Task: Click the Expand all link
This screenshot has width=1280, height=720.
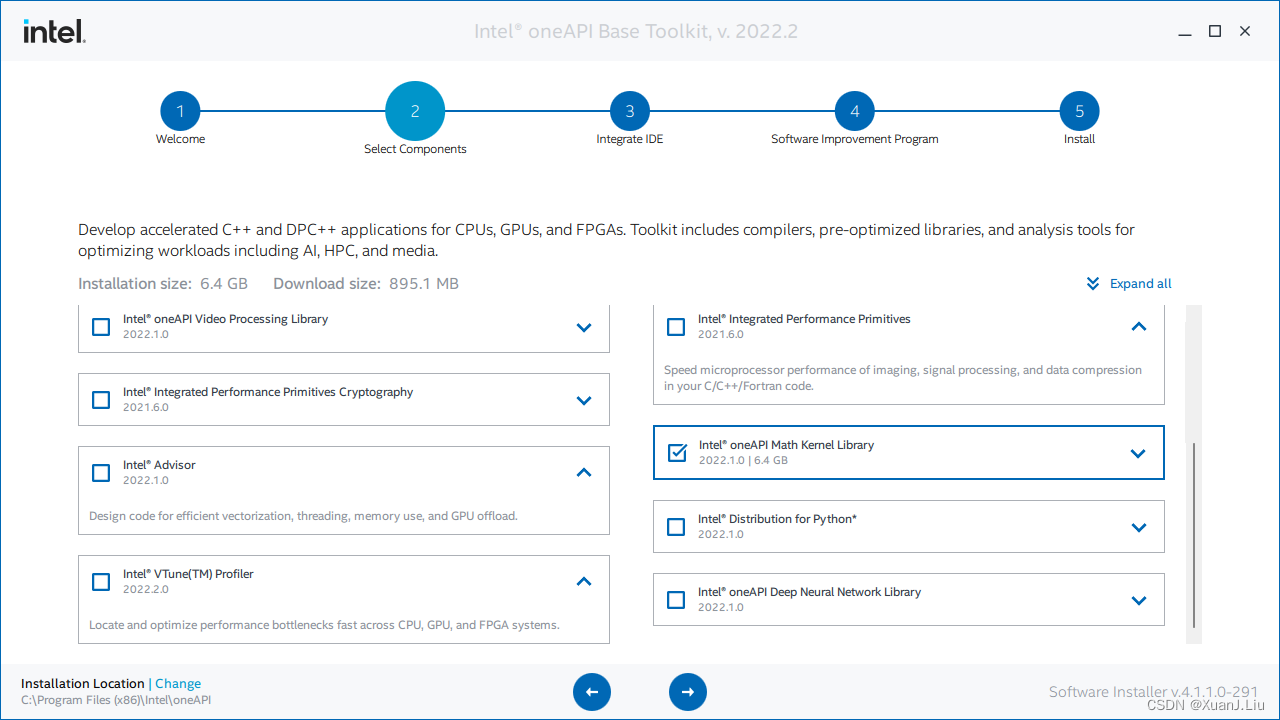Action: [1138, 283]
